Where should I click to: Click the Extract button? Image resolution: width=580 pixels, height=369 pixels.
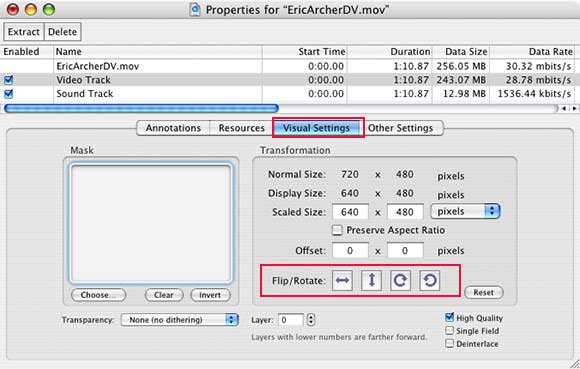(x=24, y=32)
